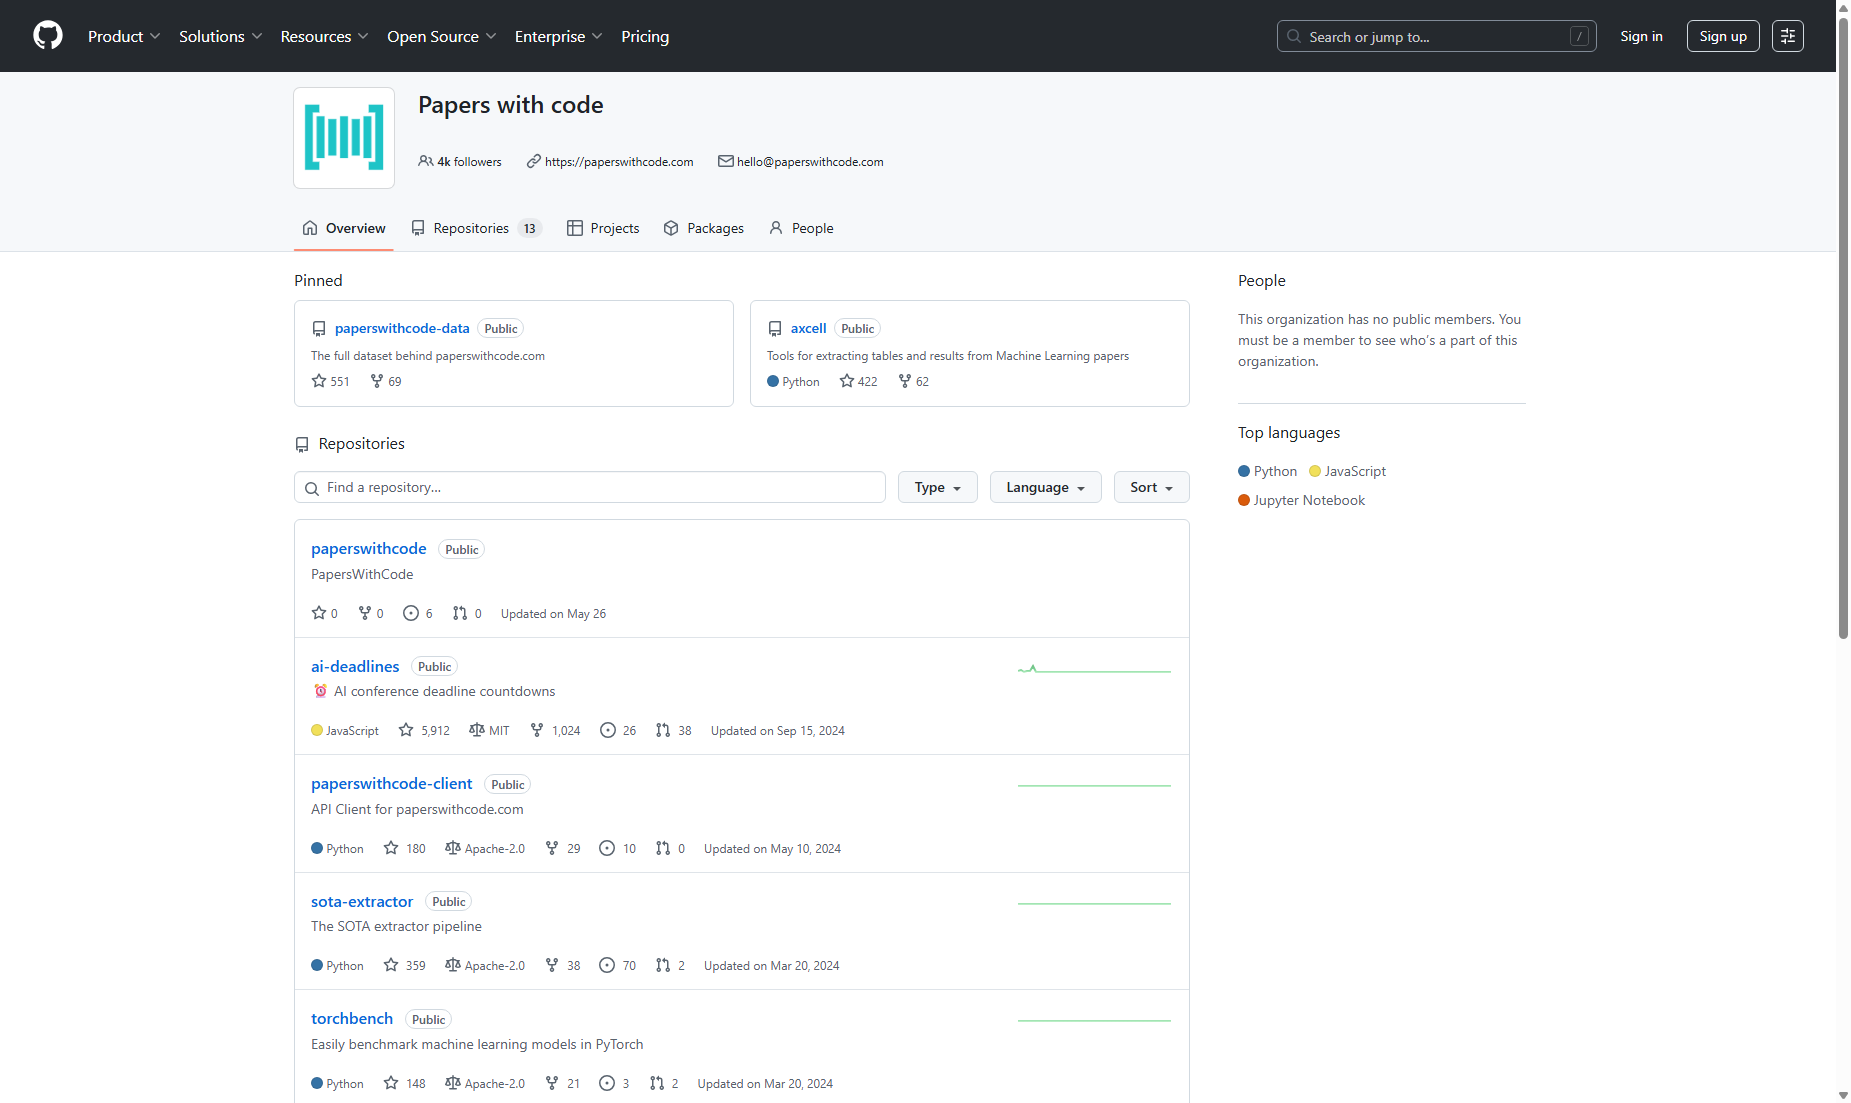Screen dimensions: 1851x1103
Task: Open the Resources menu
Action: (324, 36)
